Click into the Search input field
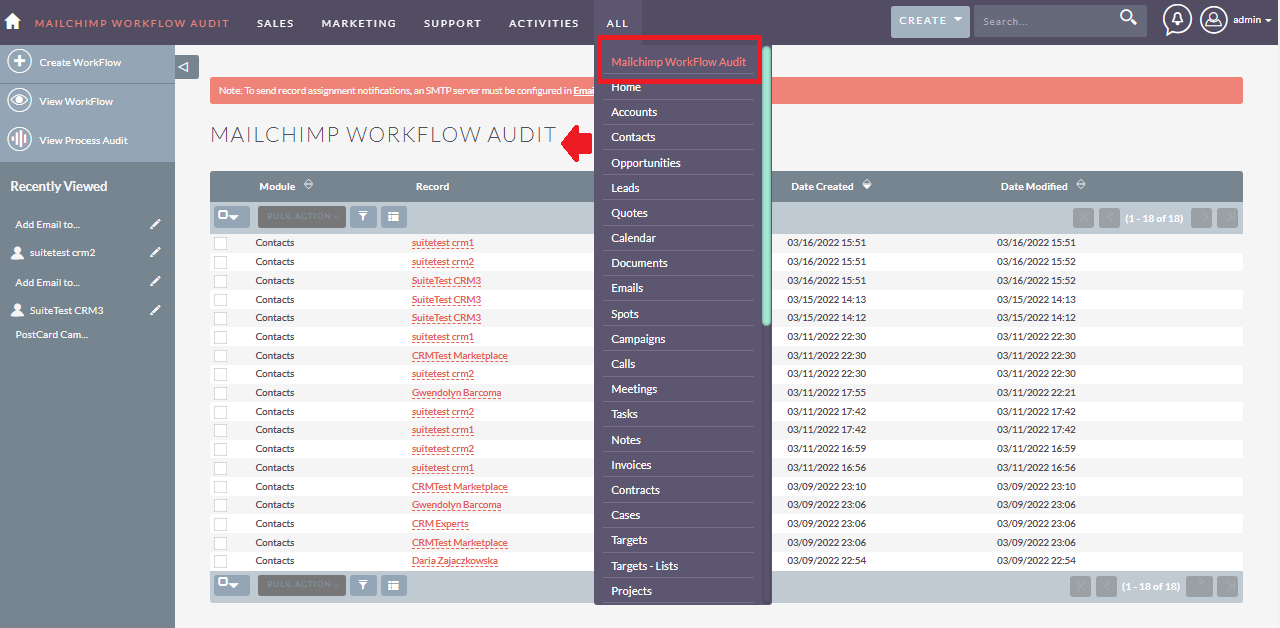This screenshot has height=628, width=1280. pyautogui.click(x=1045, y=21)
